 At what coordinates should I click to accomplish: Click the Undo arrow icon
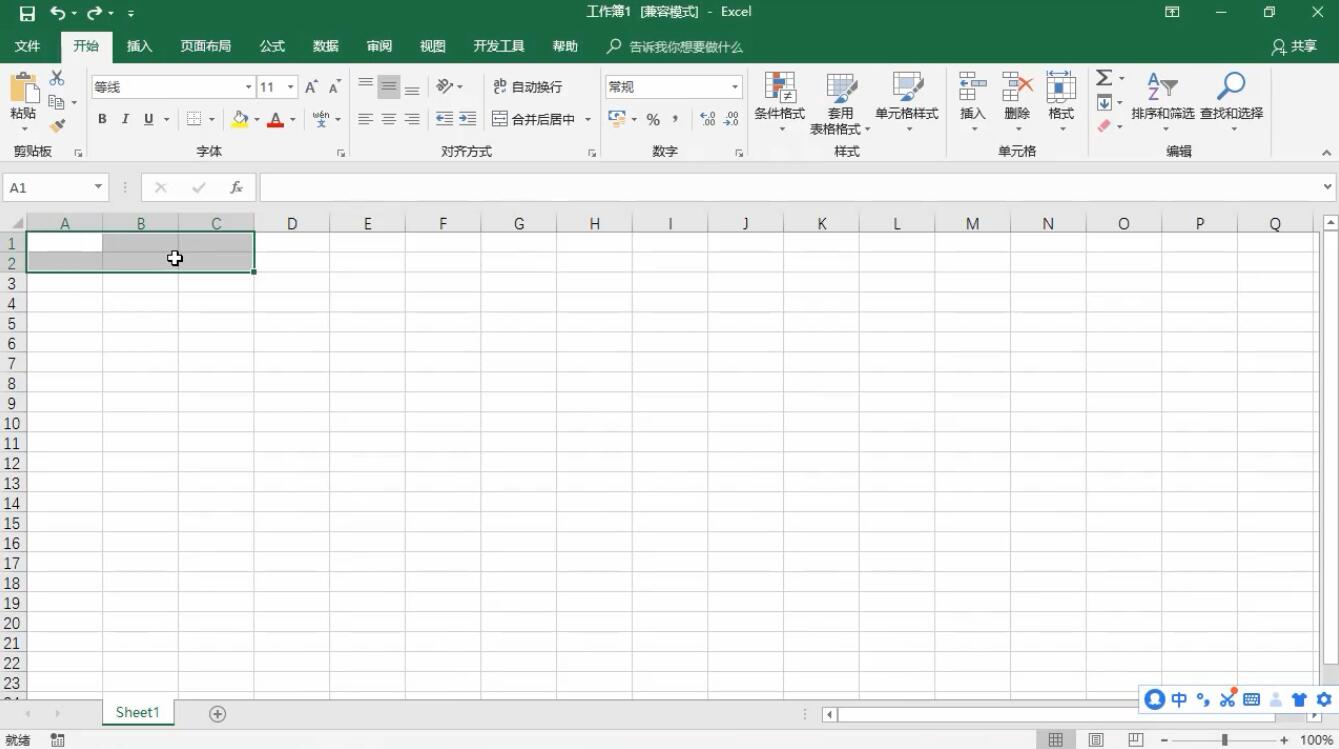(x=58, y=13)
